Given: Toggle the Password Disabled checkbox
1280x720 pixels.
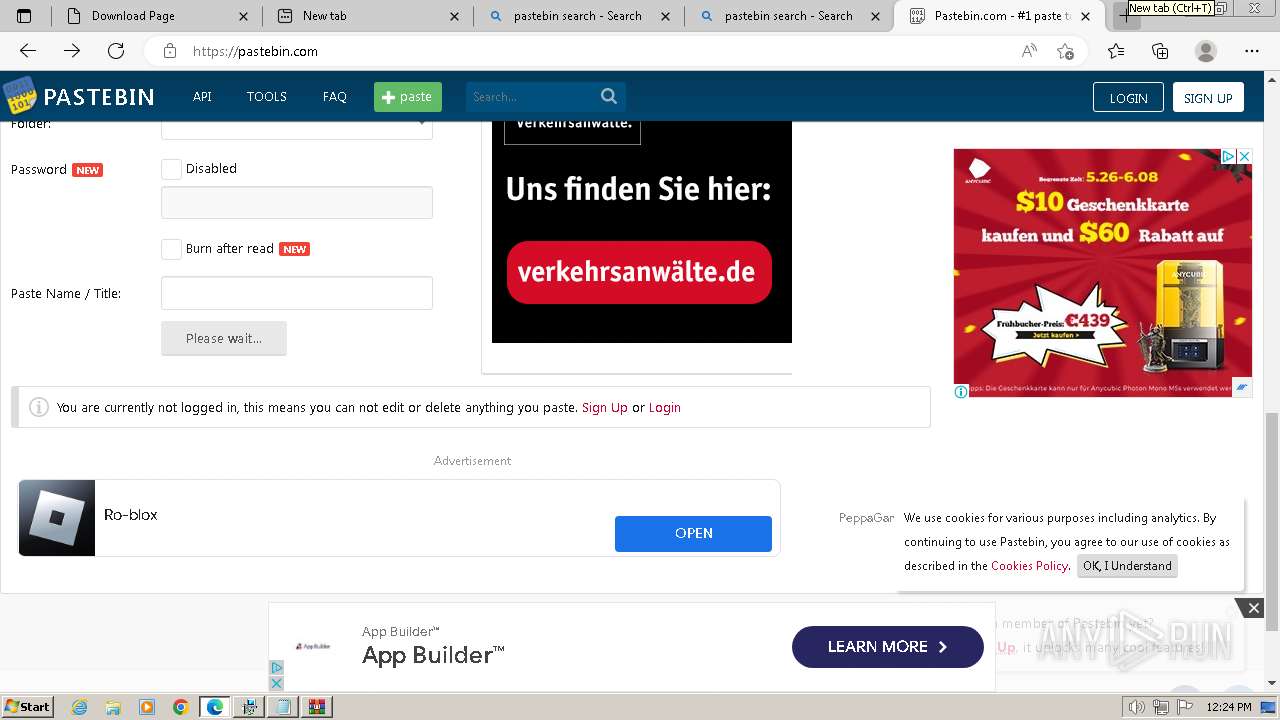Looking at the screenshot, I should (172, 169).
